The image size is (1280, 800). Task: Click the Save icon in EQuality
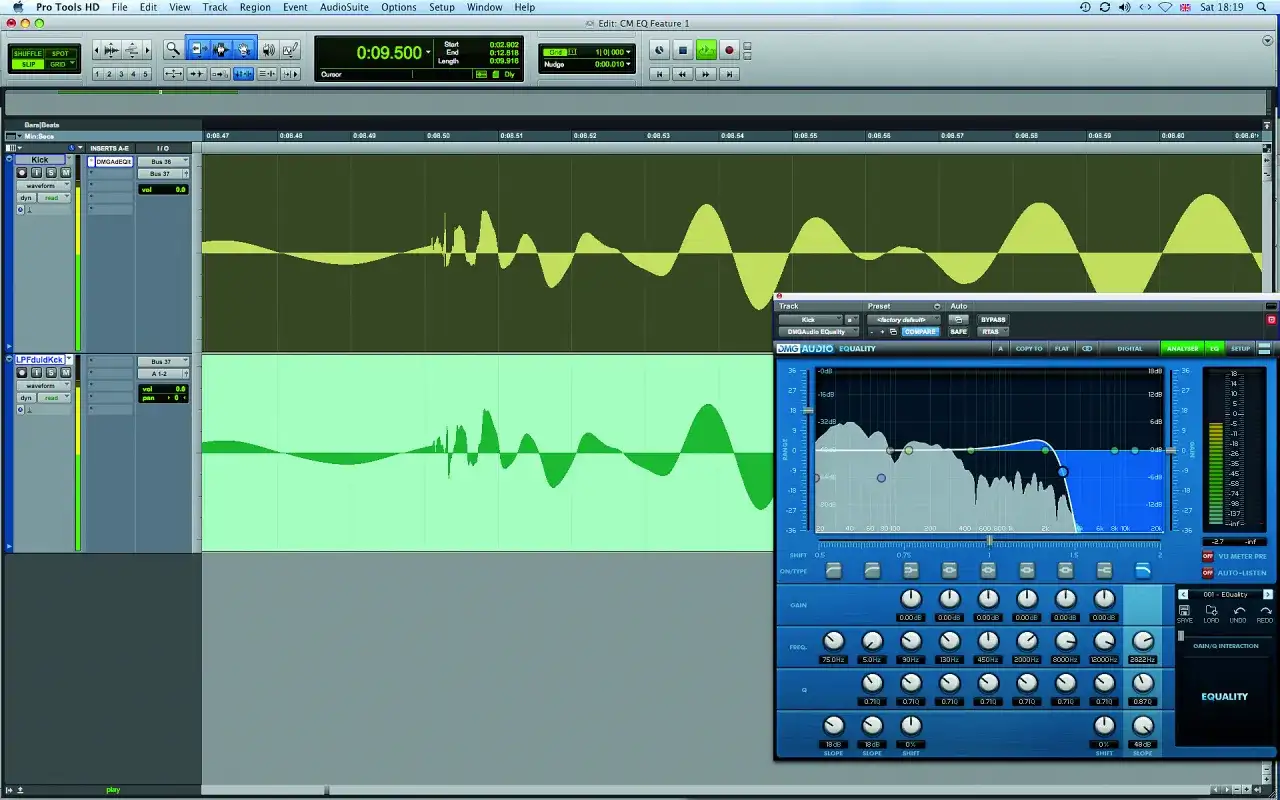point(1185,612)
